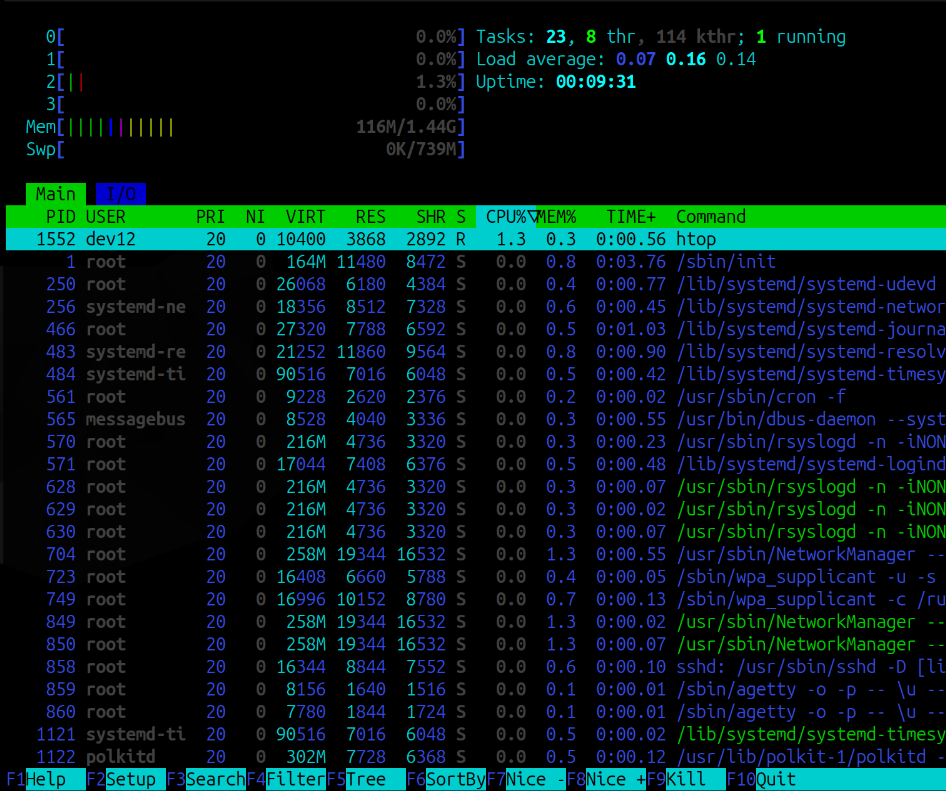Select the /sbin/init process row
The width and height of the screenshot is (946, 791).
click(x=476, y=262)
